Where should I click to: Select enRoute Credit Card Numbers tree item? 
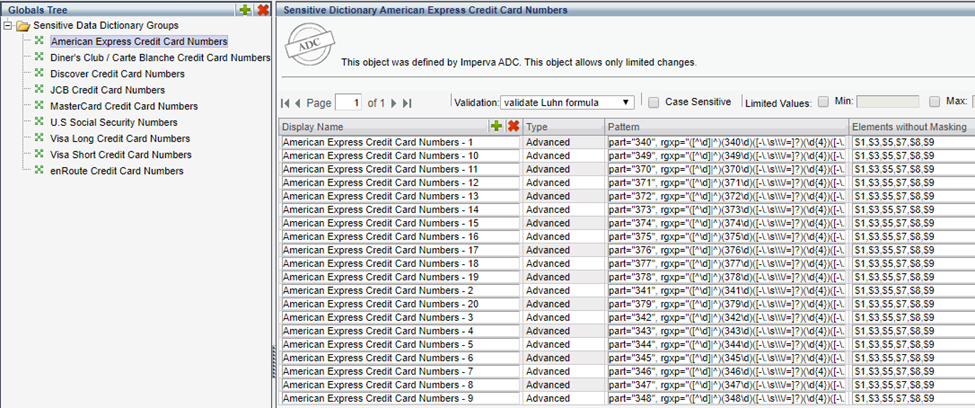coord(117,171)
